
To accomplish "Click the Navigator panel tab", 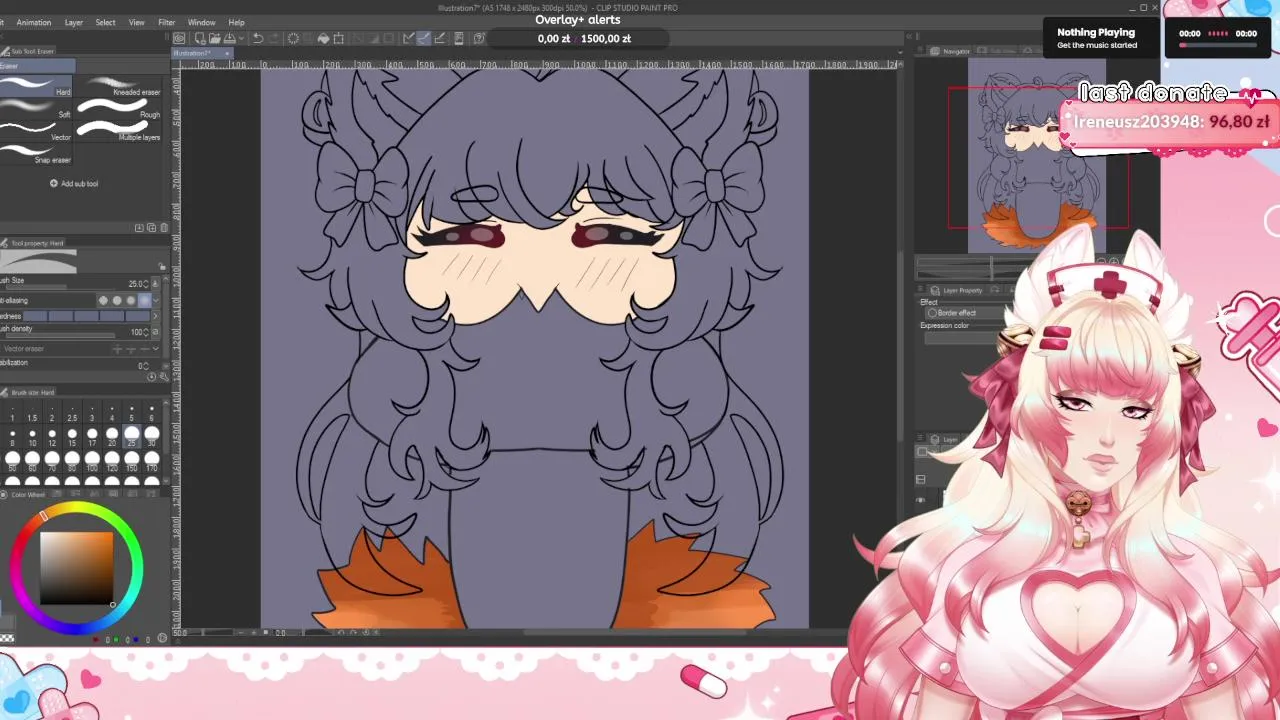I will click(x=950, y=51).
